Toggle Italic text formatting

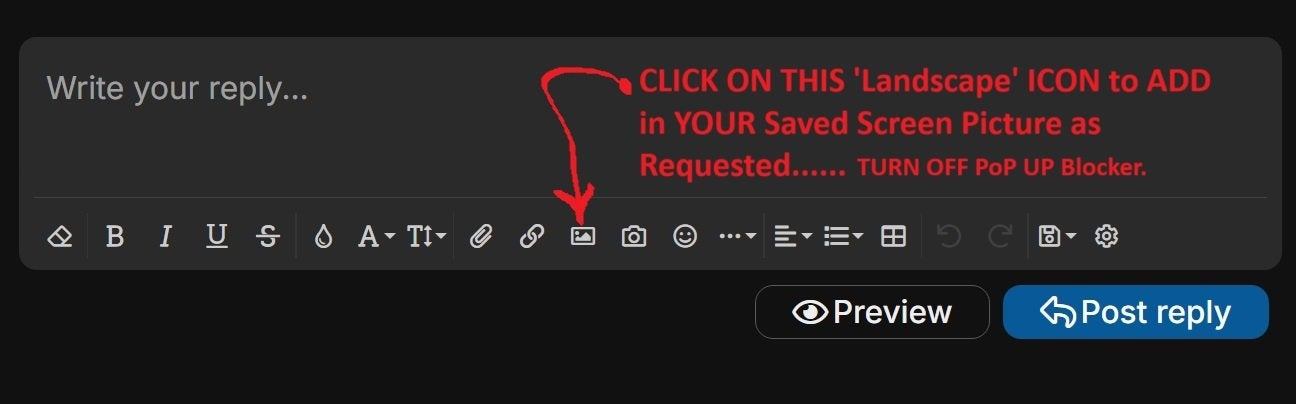click(x=166, y=237)
